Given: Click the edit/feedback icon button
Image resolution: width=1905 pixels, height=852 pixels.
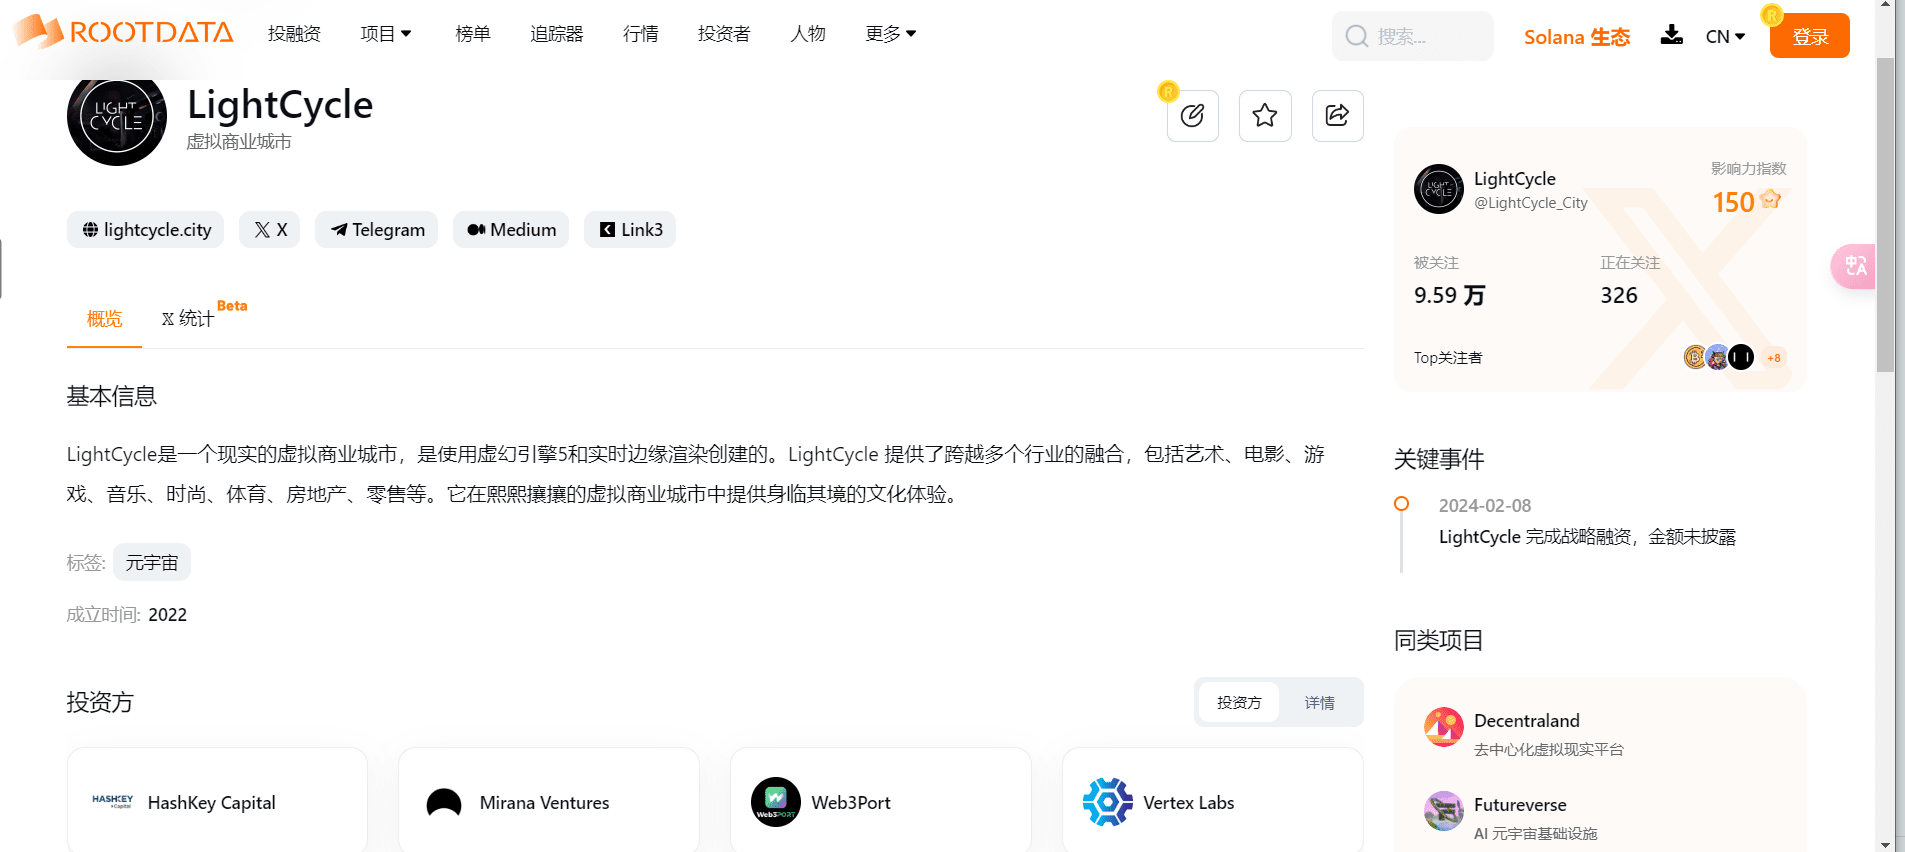Looking at the screenshot, I should [x=1192, y=116].
